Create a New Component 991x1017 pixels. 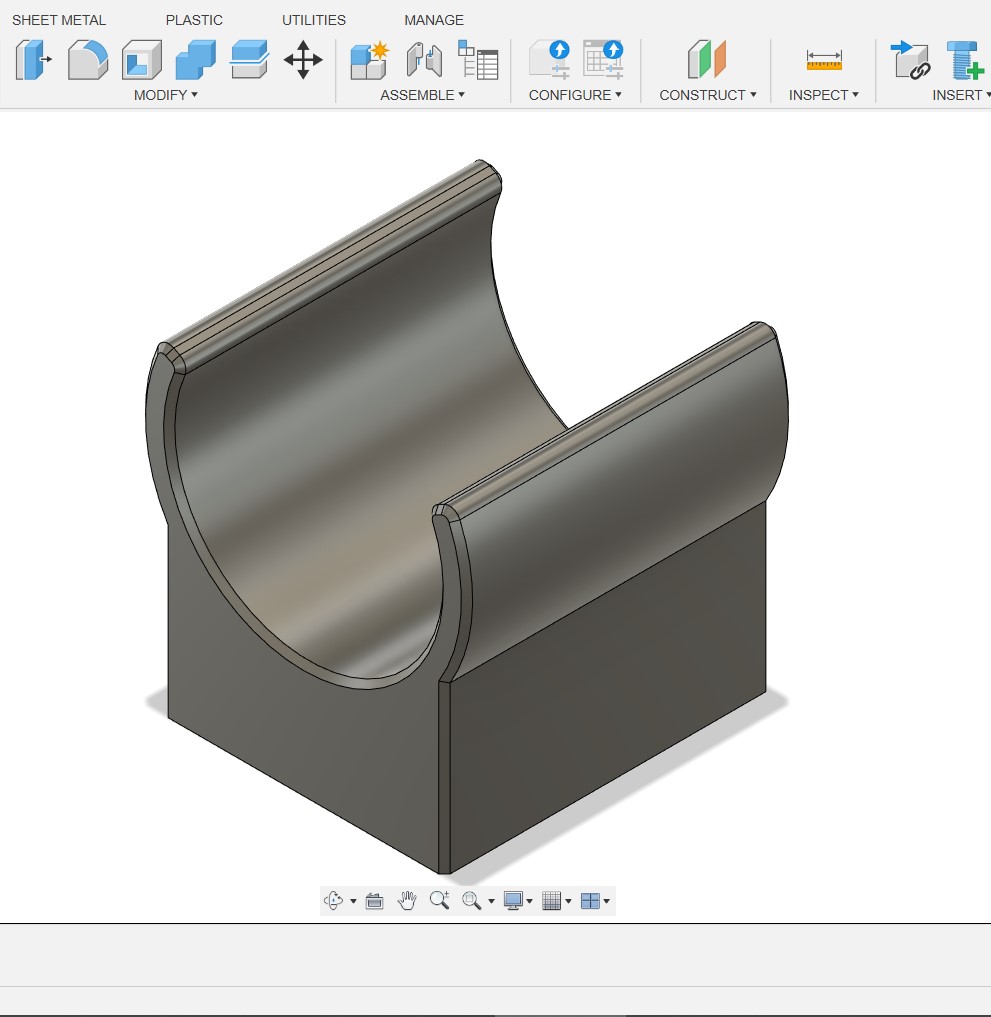pos(369,60)
